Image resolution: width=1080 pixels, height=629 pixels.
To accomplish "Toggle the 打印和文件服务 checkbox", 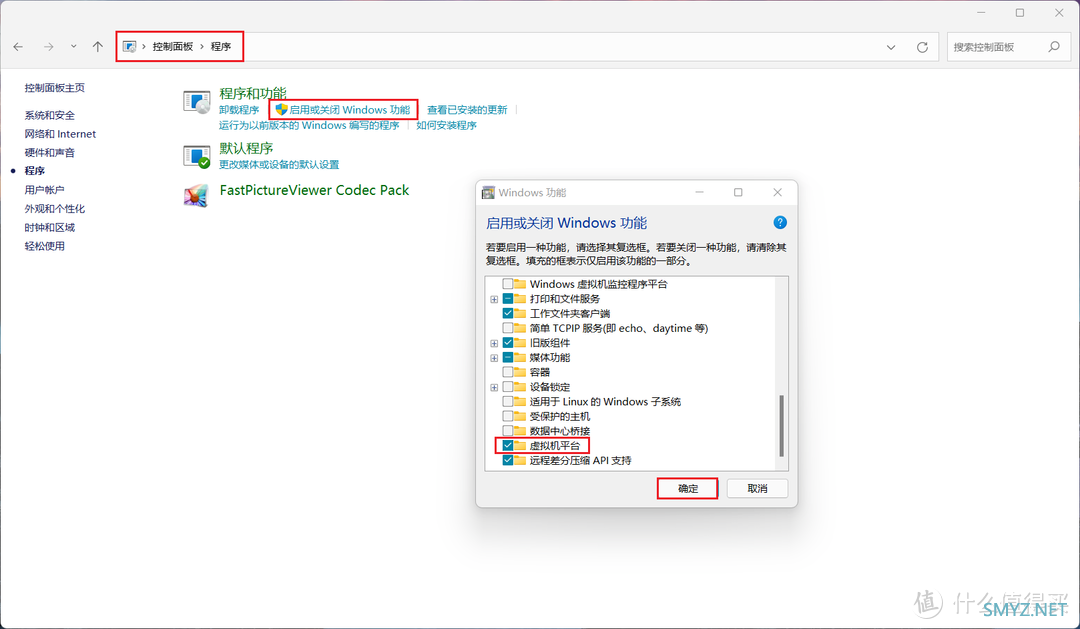I will [x=508, y=299].
